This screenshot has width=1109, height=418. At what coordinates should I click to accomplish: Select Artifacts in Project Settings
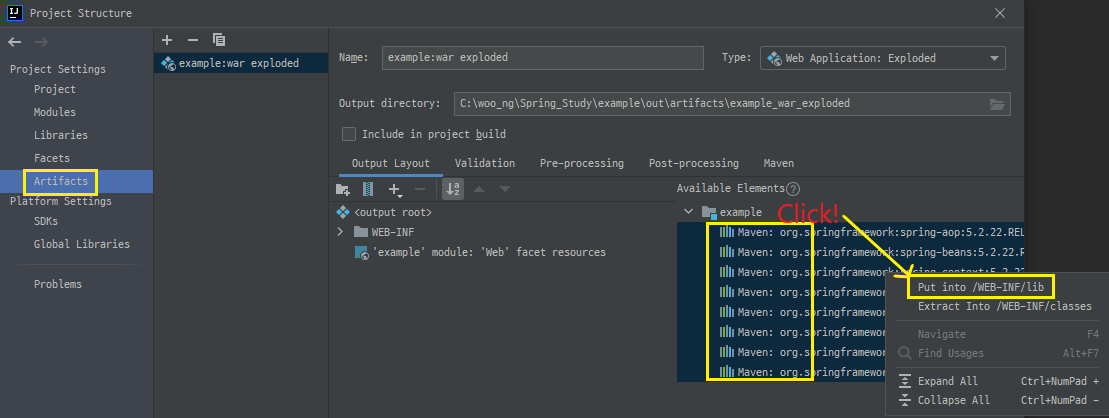coord(61,181)
